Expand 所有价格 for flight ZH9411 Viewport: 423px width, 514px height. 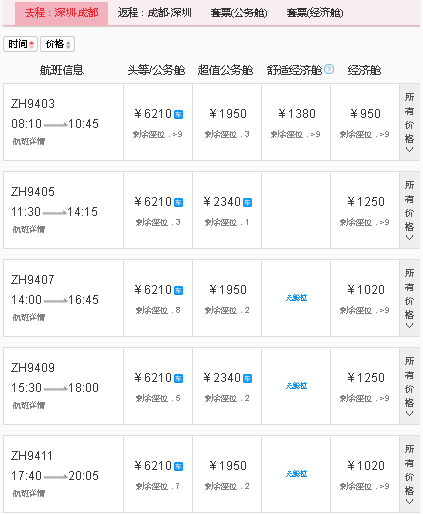pyautogui.click(x=409, y=474)
